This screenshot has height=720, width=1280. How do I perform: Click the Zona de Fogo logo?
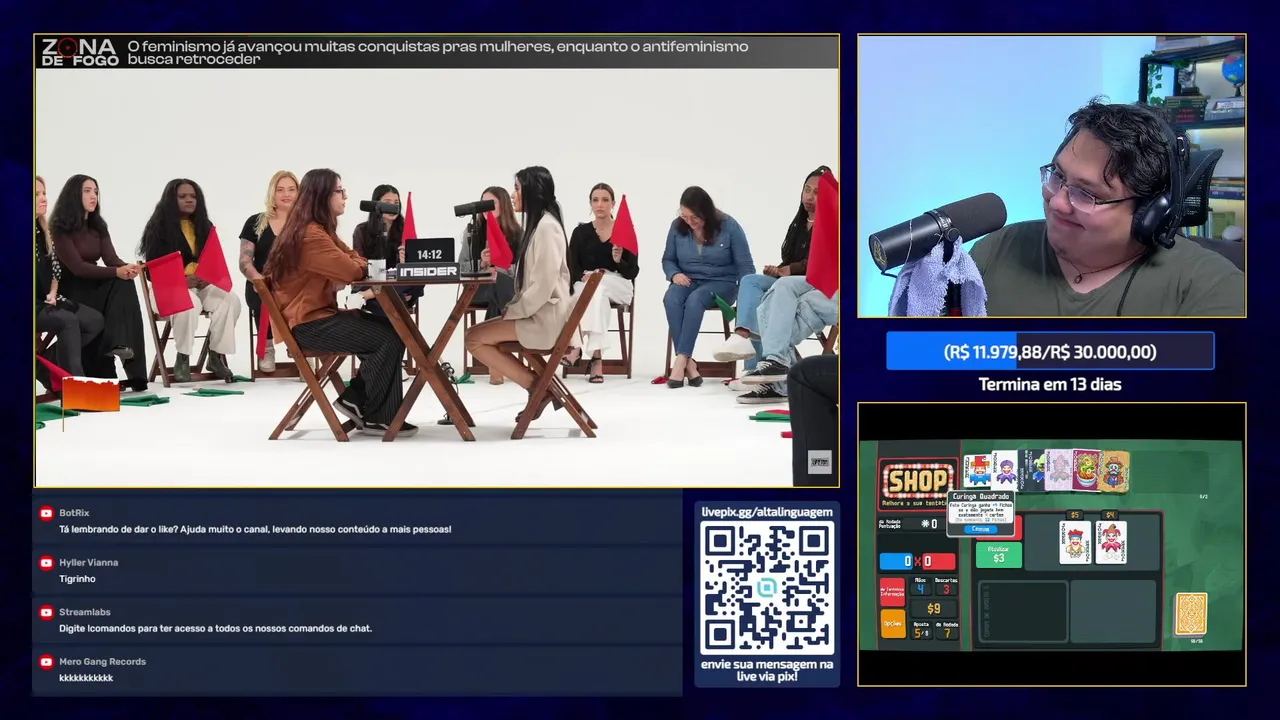click(x=80, y=52)
